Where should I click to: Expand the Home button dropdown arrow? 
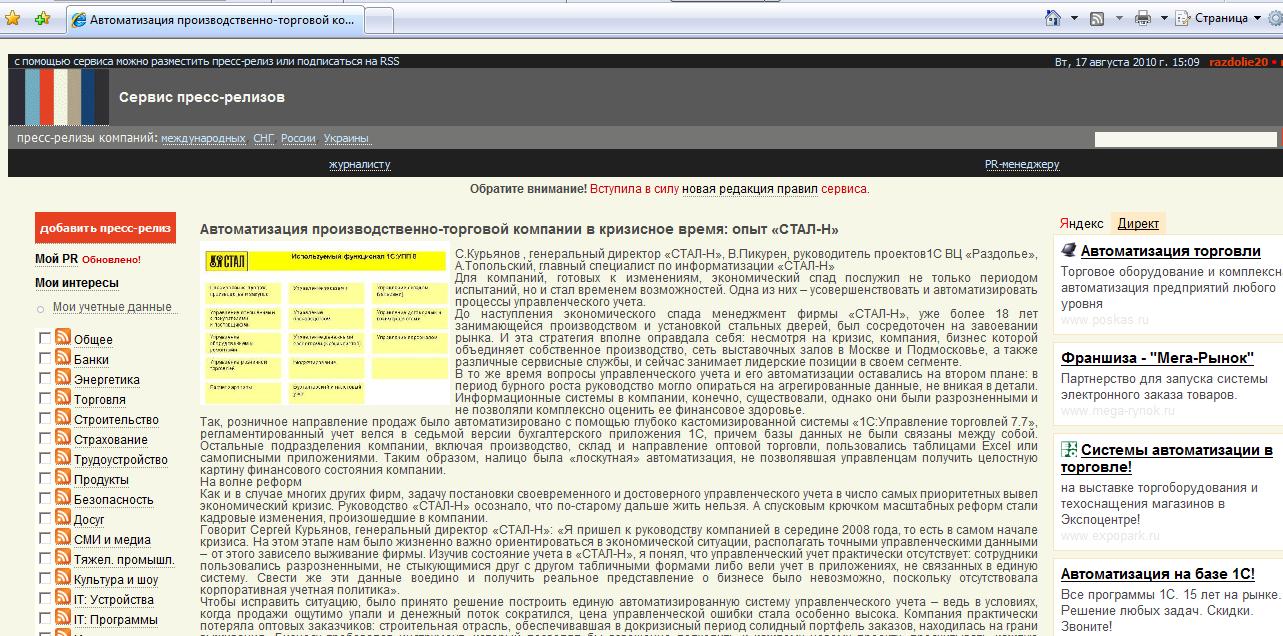click(x=1074, y=19)
